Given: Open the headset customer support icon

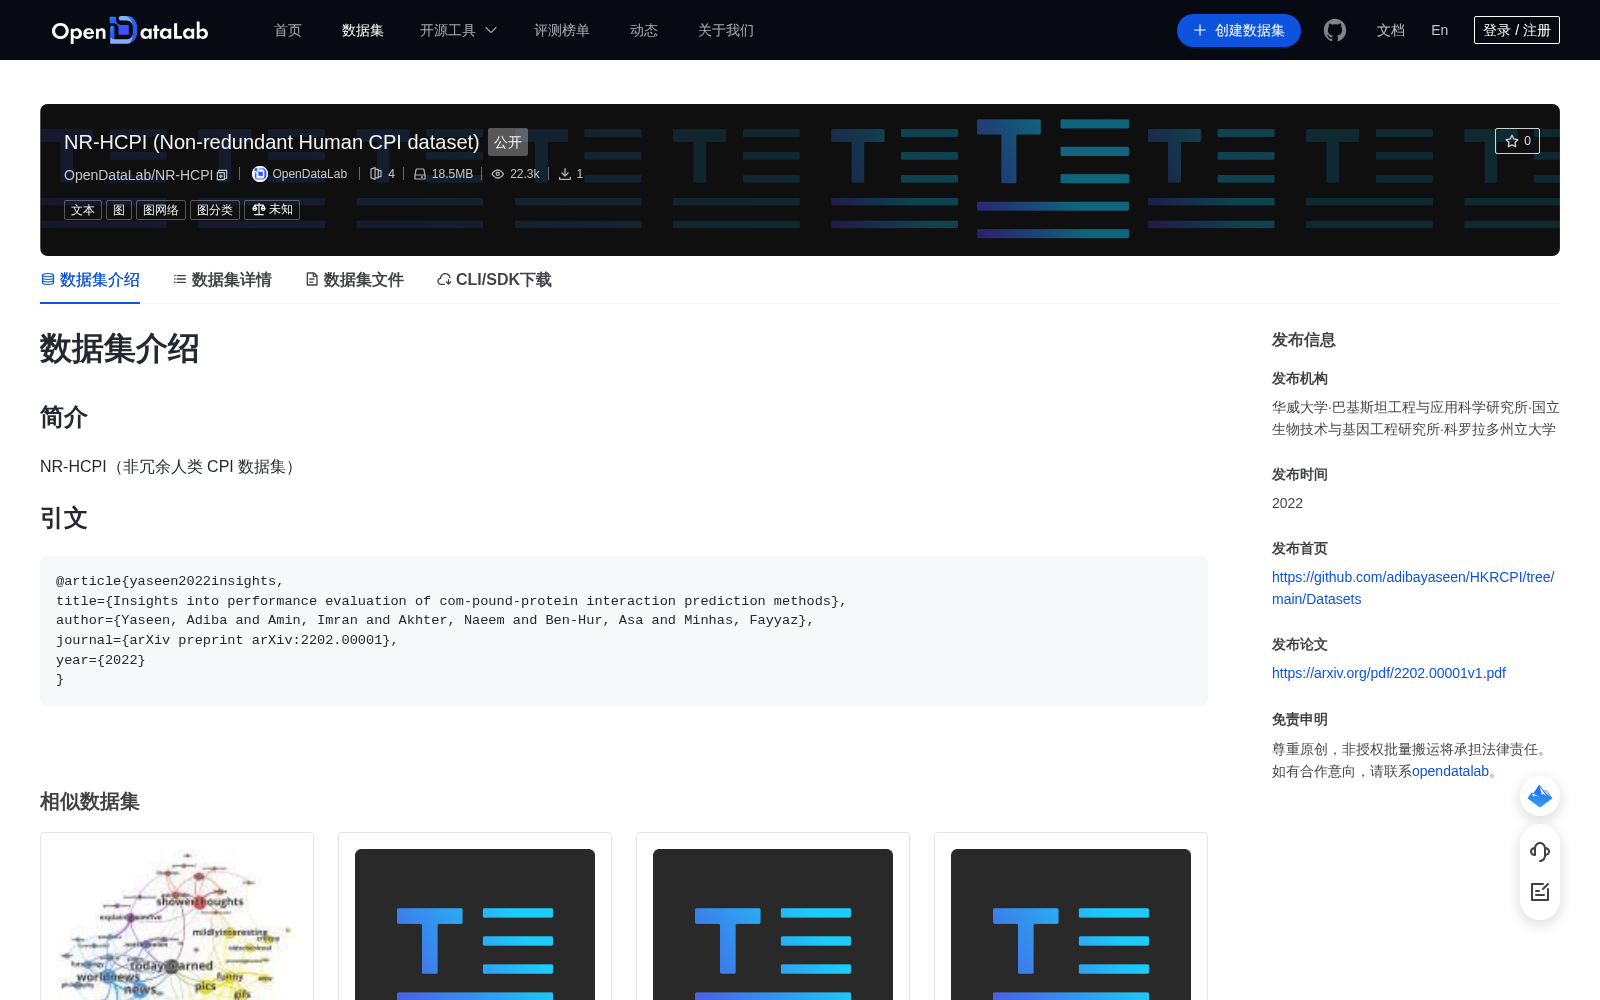Looking at the screenshot, I should coord(1540,851).
